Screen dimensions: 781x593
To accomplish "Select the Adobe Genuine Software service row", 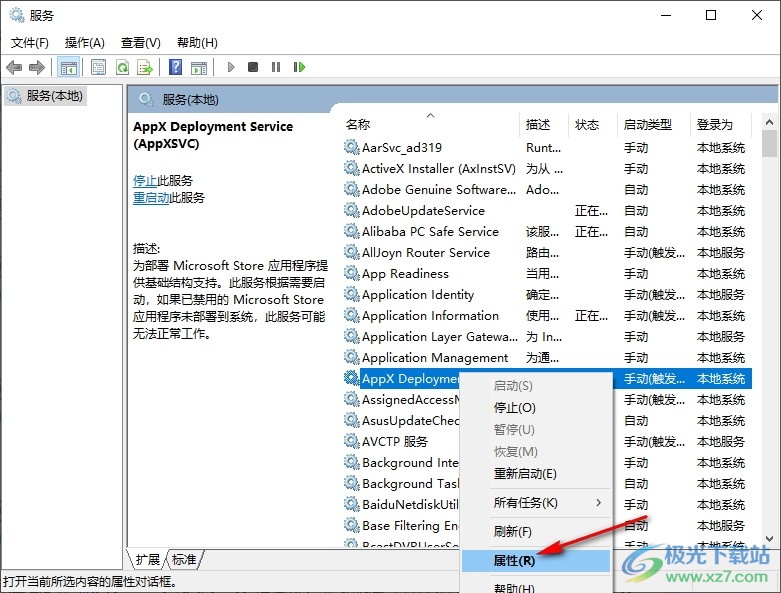I will 547,189.
